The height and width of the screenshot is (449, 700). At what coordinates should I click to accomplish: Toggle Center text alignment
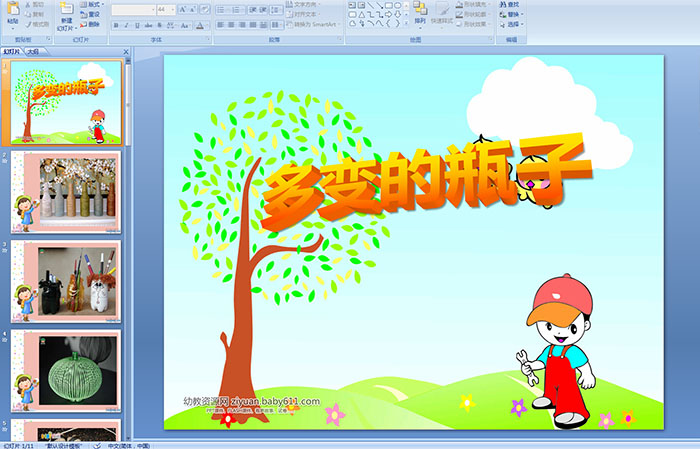click(x=231, y=25)
